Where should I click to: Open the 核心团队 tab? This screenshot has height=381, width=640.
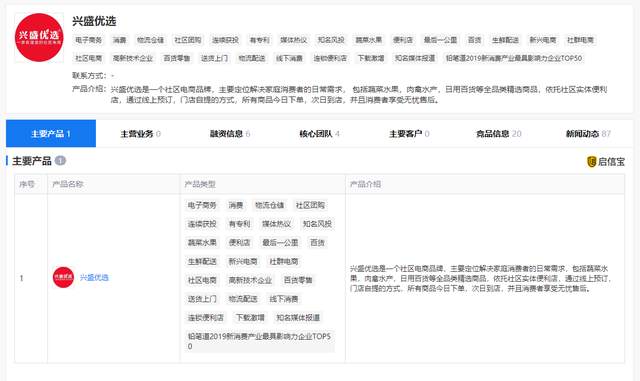pyautogui.click(x=319, y=134)
